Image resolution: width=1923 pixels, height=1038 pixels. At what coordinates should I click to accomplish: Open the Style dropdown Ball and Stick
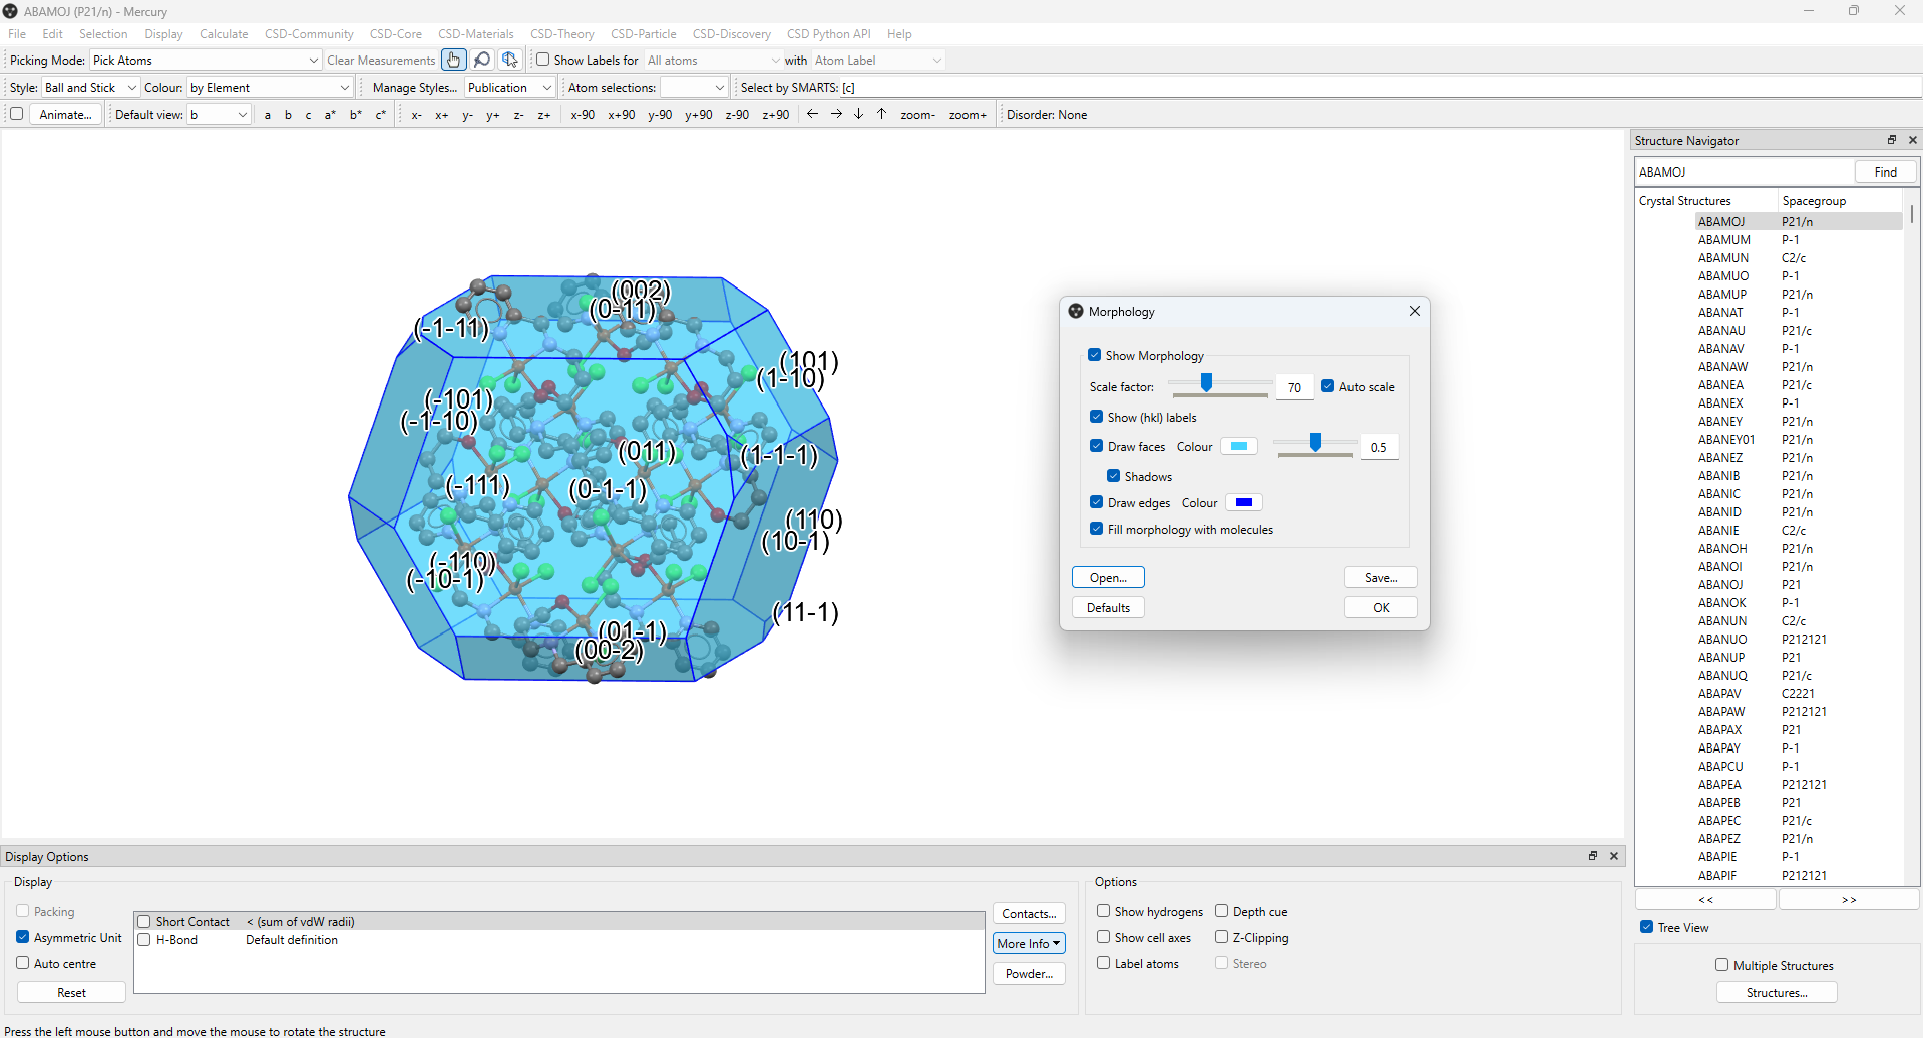[x=89, y=88]
